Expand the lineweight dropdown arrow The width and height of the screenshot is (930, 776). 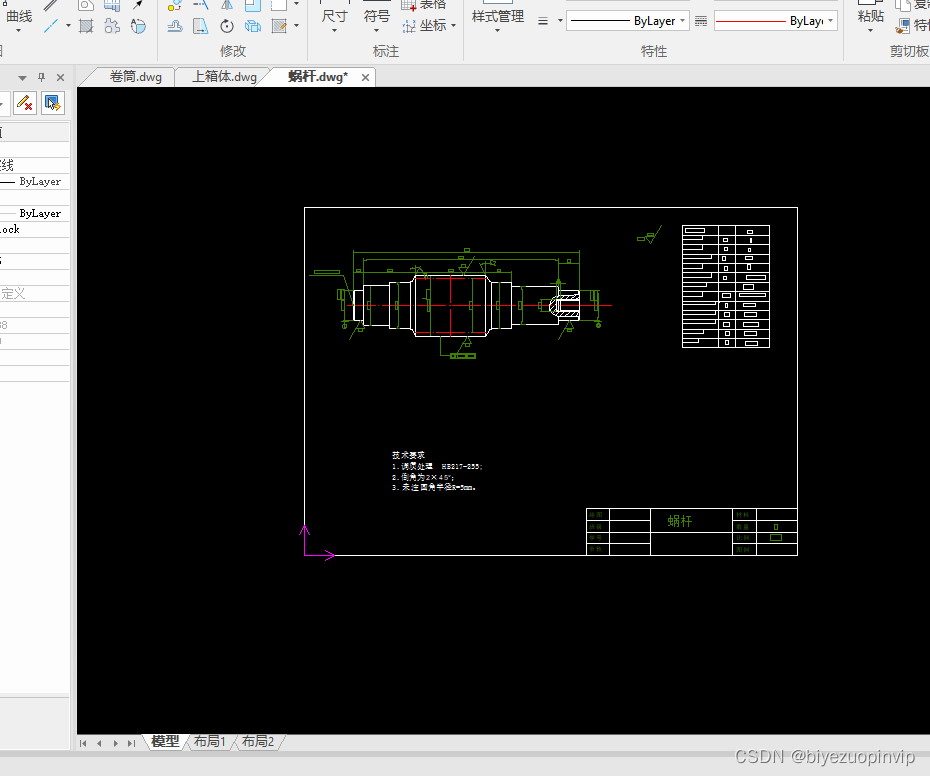click(x=560, y=21)
